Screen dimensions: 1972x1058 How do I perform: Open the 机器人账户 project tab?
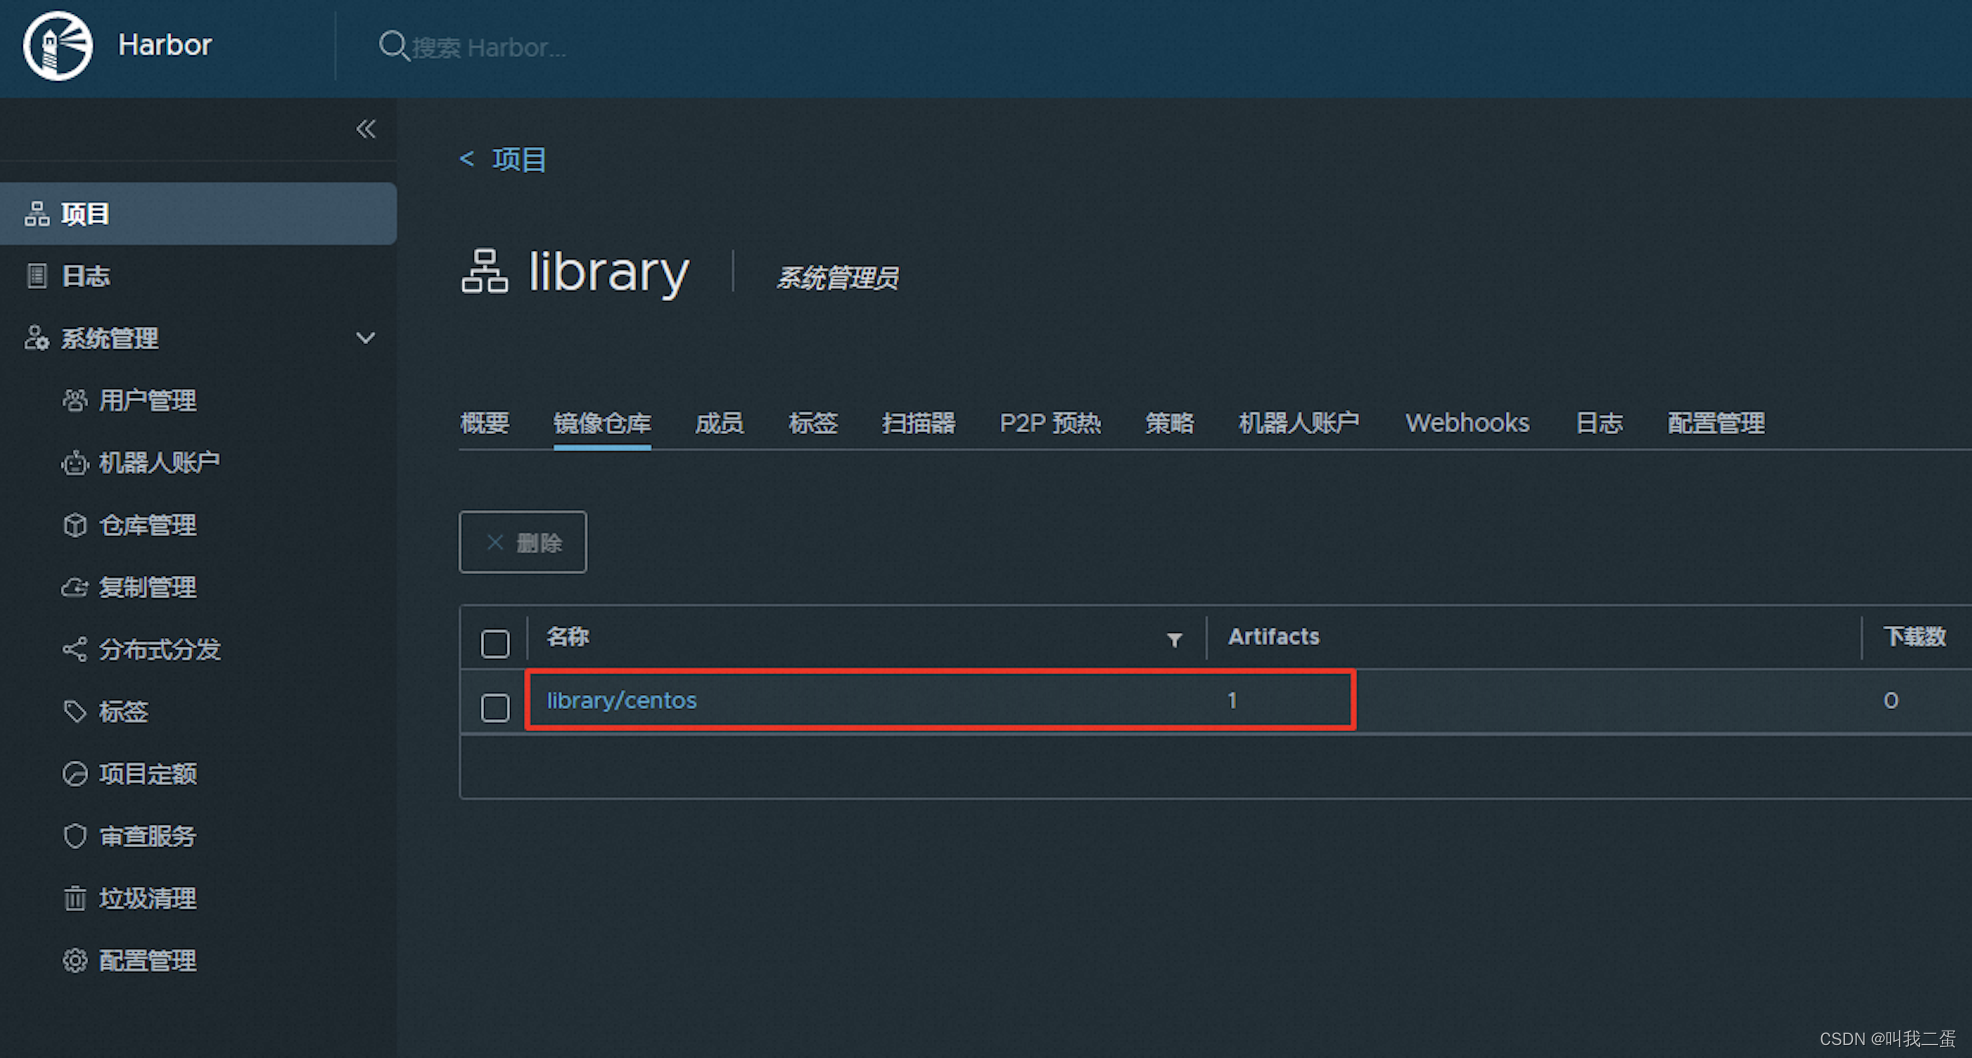click(1299, 423)
